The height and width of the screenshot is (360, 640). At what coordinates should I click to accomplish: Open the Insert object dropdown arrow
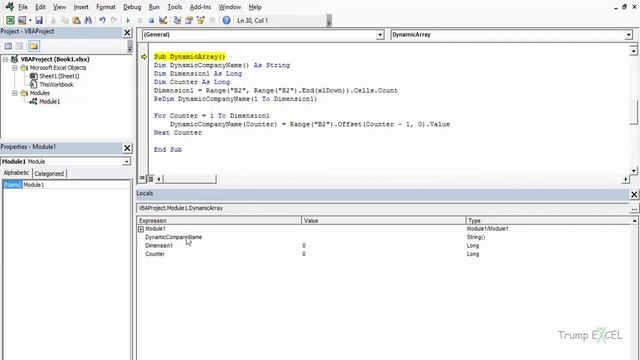point(30,20)
